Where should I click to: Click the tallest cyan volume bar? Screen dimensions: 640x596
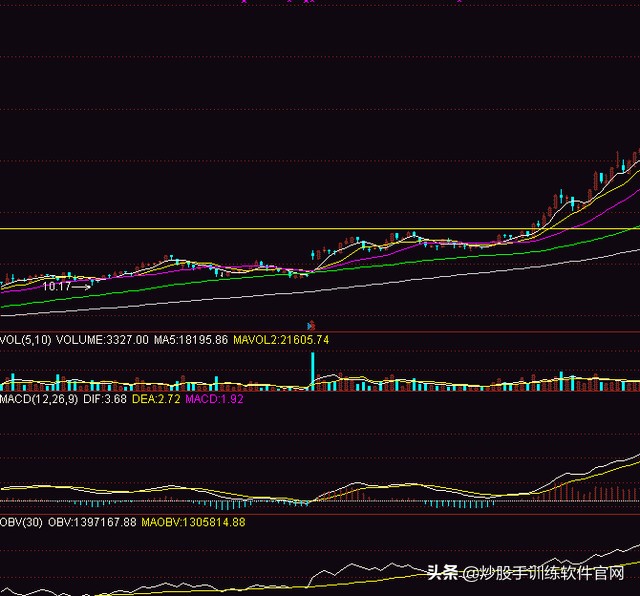pos(313,371)
